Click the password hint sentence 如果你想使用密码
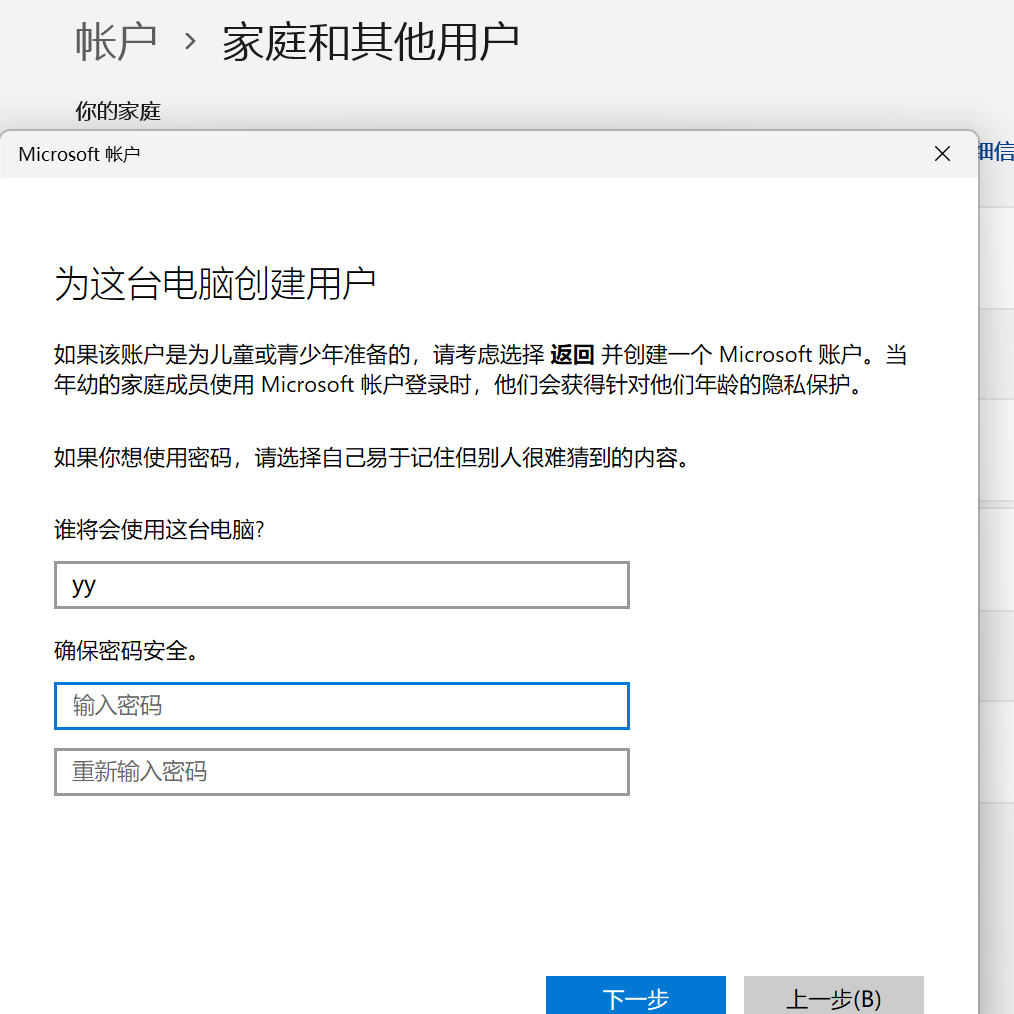 tap(371, 458)
